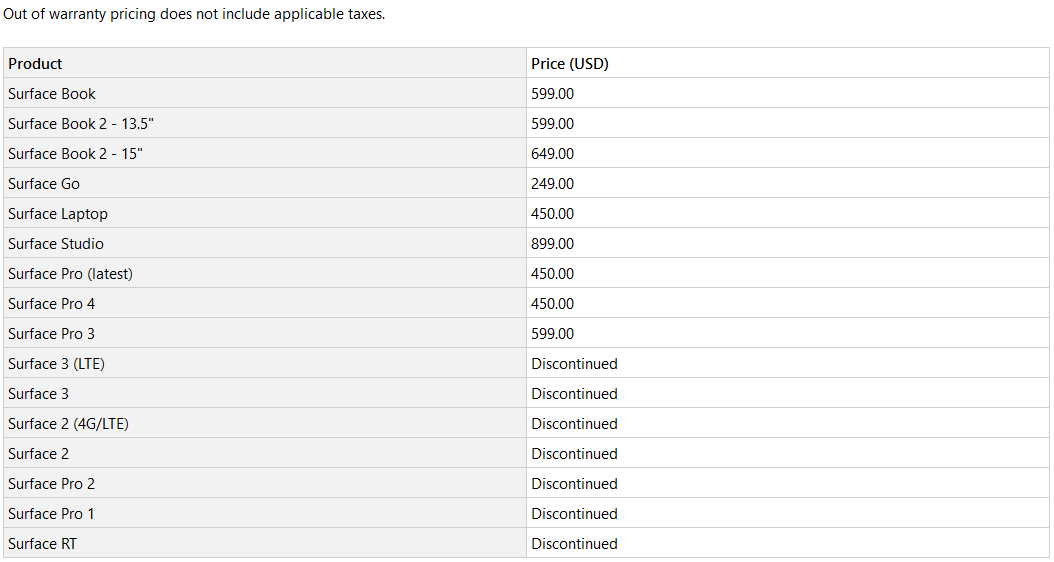
Task: Click the Product column header
Action: 265,63
